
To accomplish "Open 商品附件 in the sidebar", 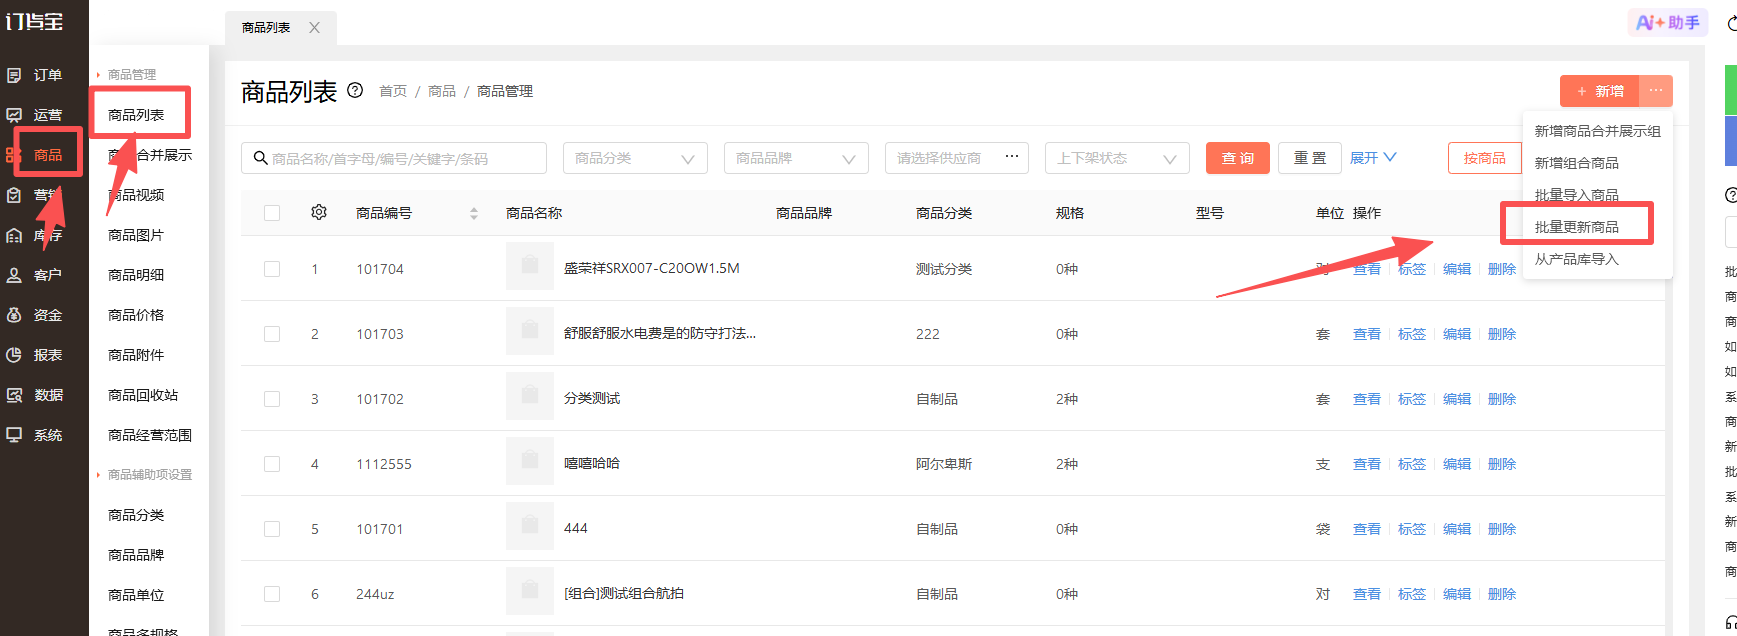I will coord(136,355).
